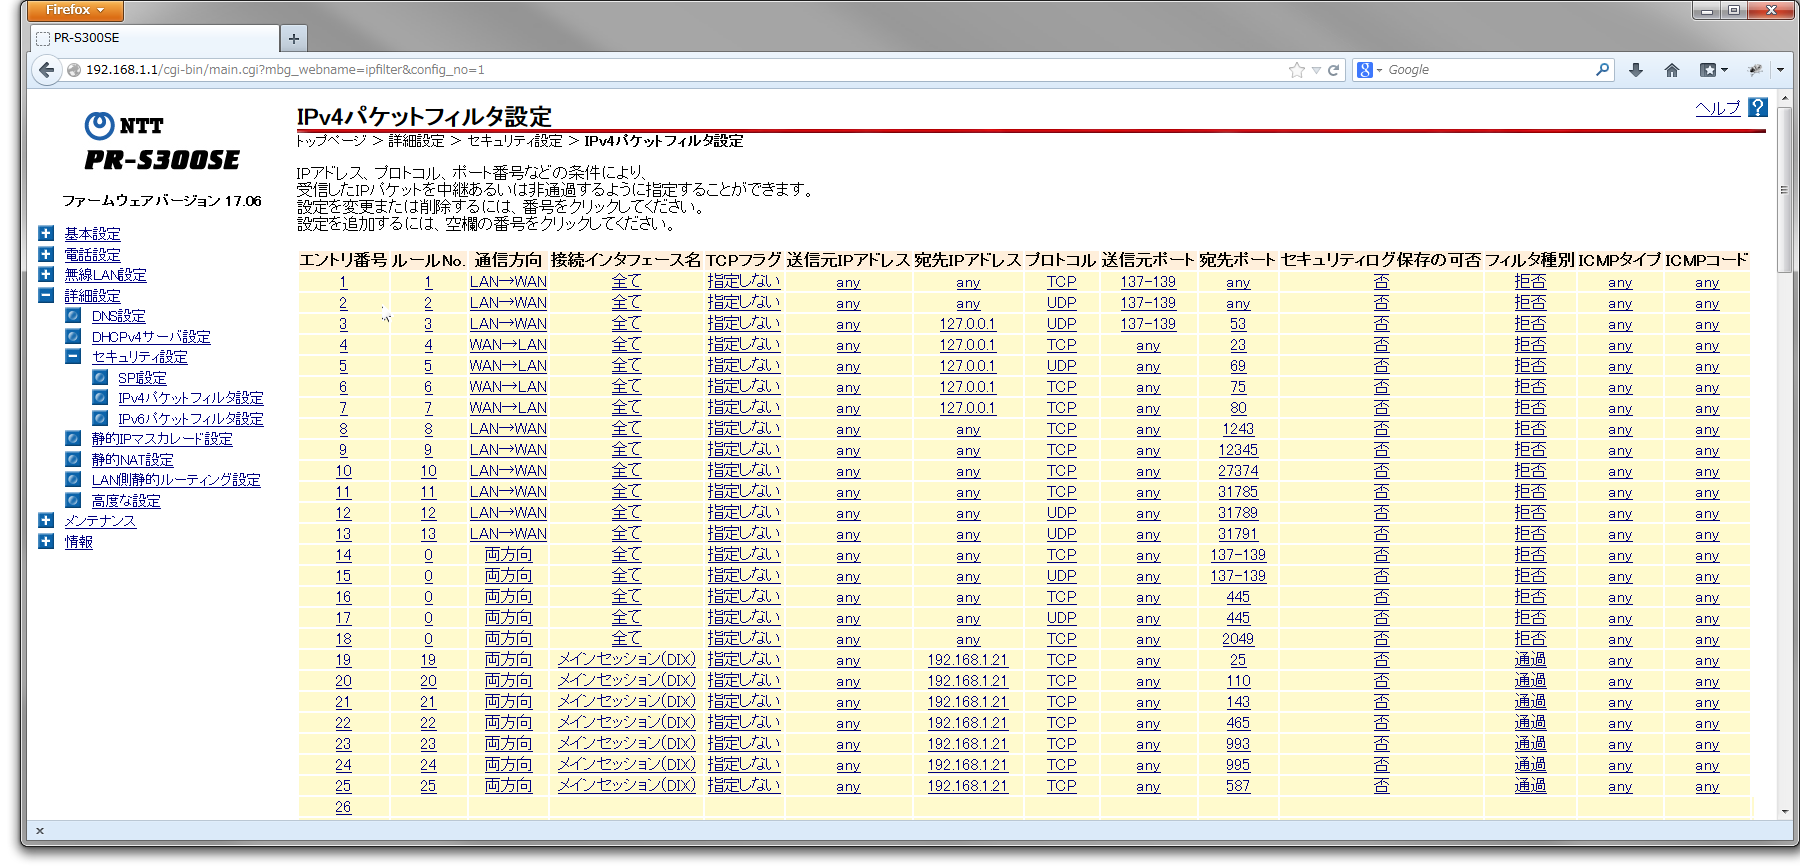Viewport: 1800px width, 867px height.
Task: Expand the 基本設定 tree node
Action: [46, 234]
